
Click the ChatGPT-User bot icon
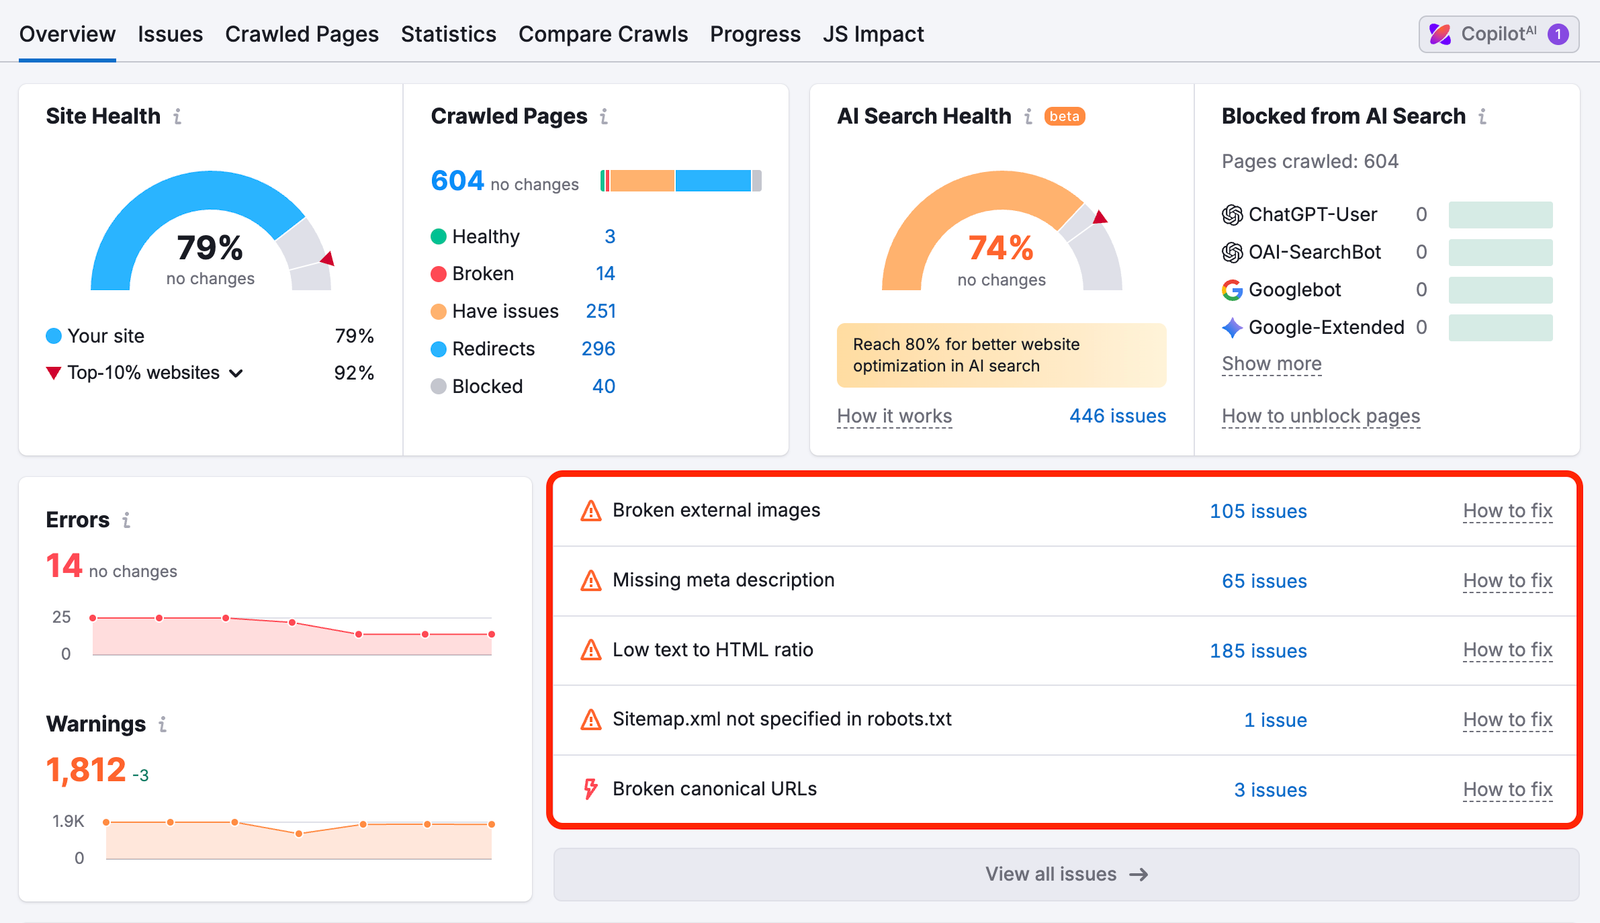click(1232, 215)
